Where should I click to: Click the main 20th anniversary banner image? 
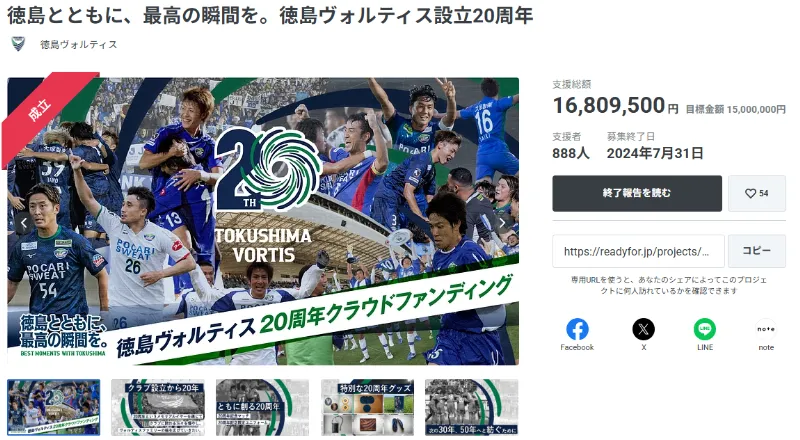[263, 221]
